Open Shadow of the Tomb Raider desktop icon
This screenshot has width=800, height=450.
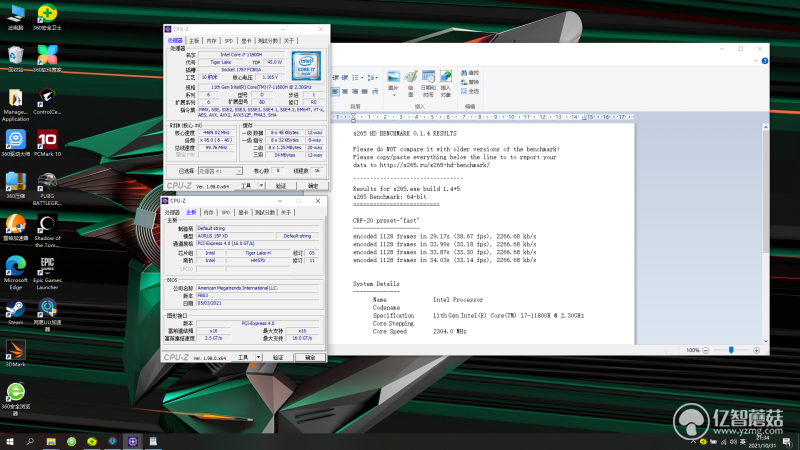(x=47, y=231)
